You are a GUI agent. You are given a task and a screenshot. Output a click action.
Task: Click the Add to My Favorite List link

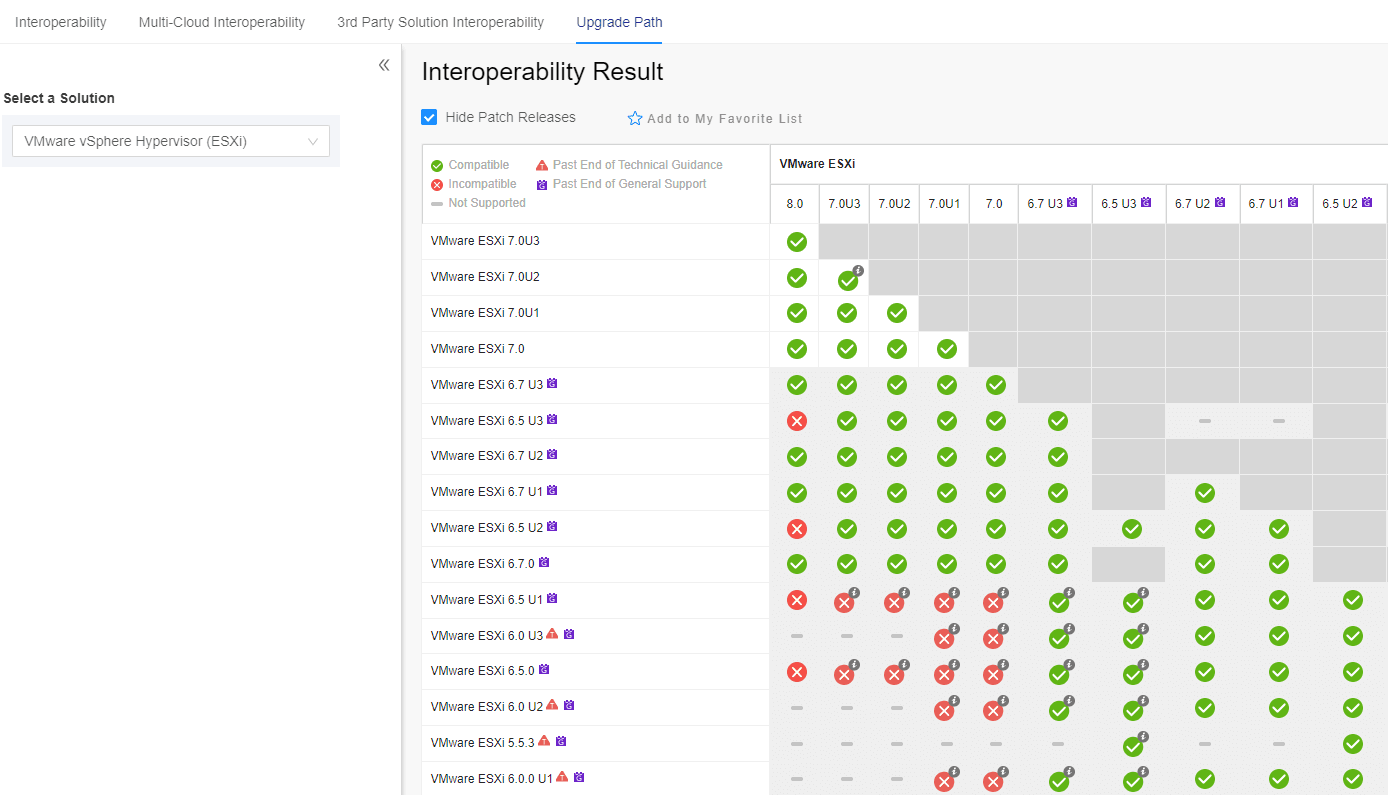coord(724,118)
